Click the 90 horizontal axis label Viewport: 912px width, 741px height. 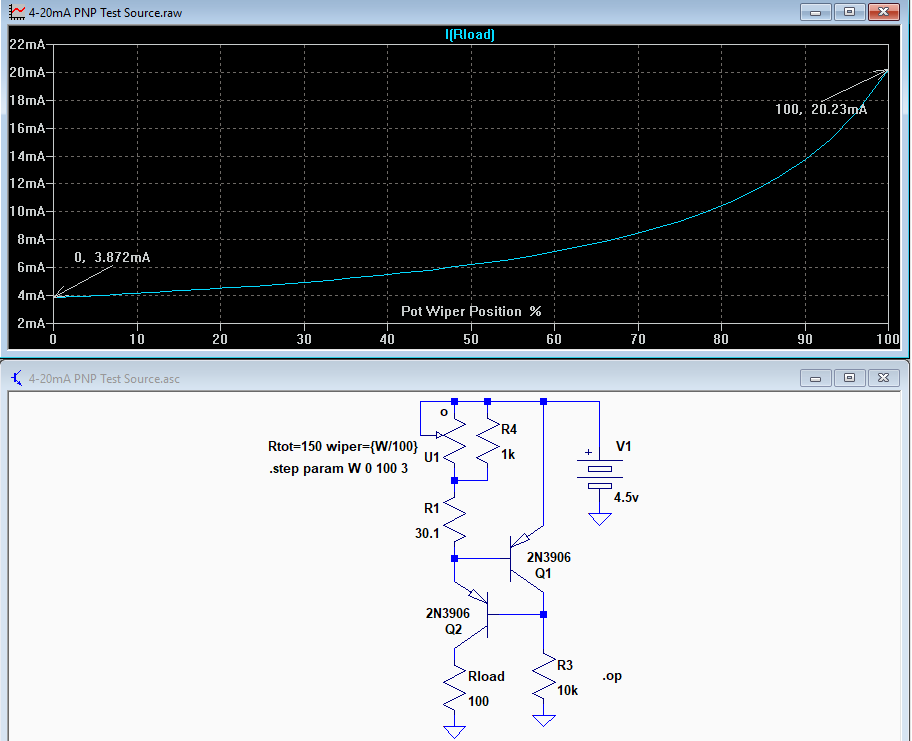805,339
